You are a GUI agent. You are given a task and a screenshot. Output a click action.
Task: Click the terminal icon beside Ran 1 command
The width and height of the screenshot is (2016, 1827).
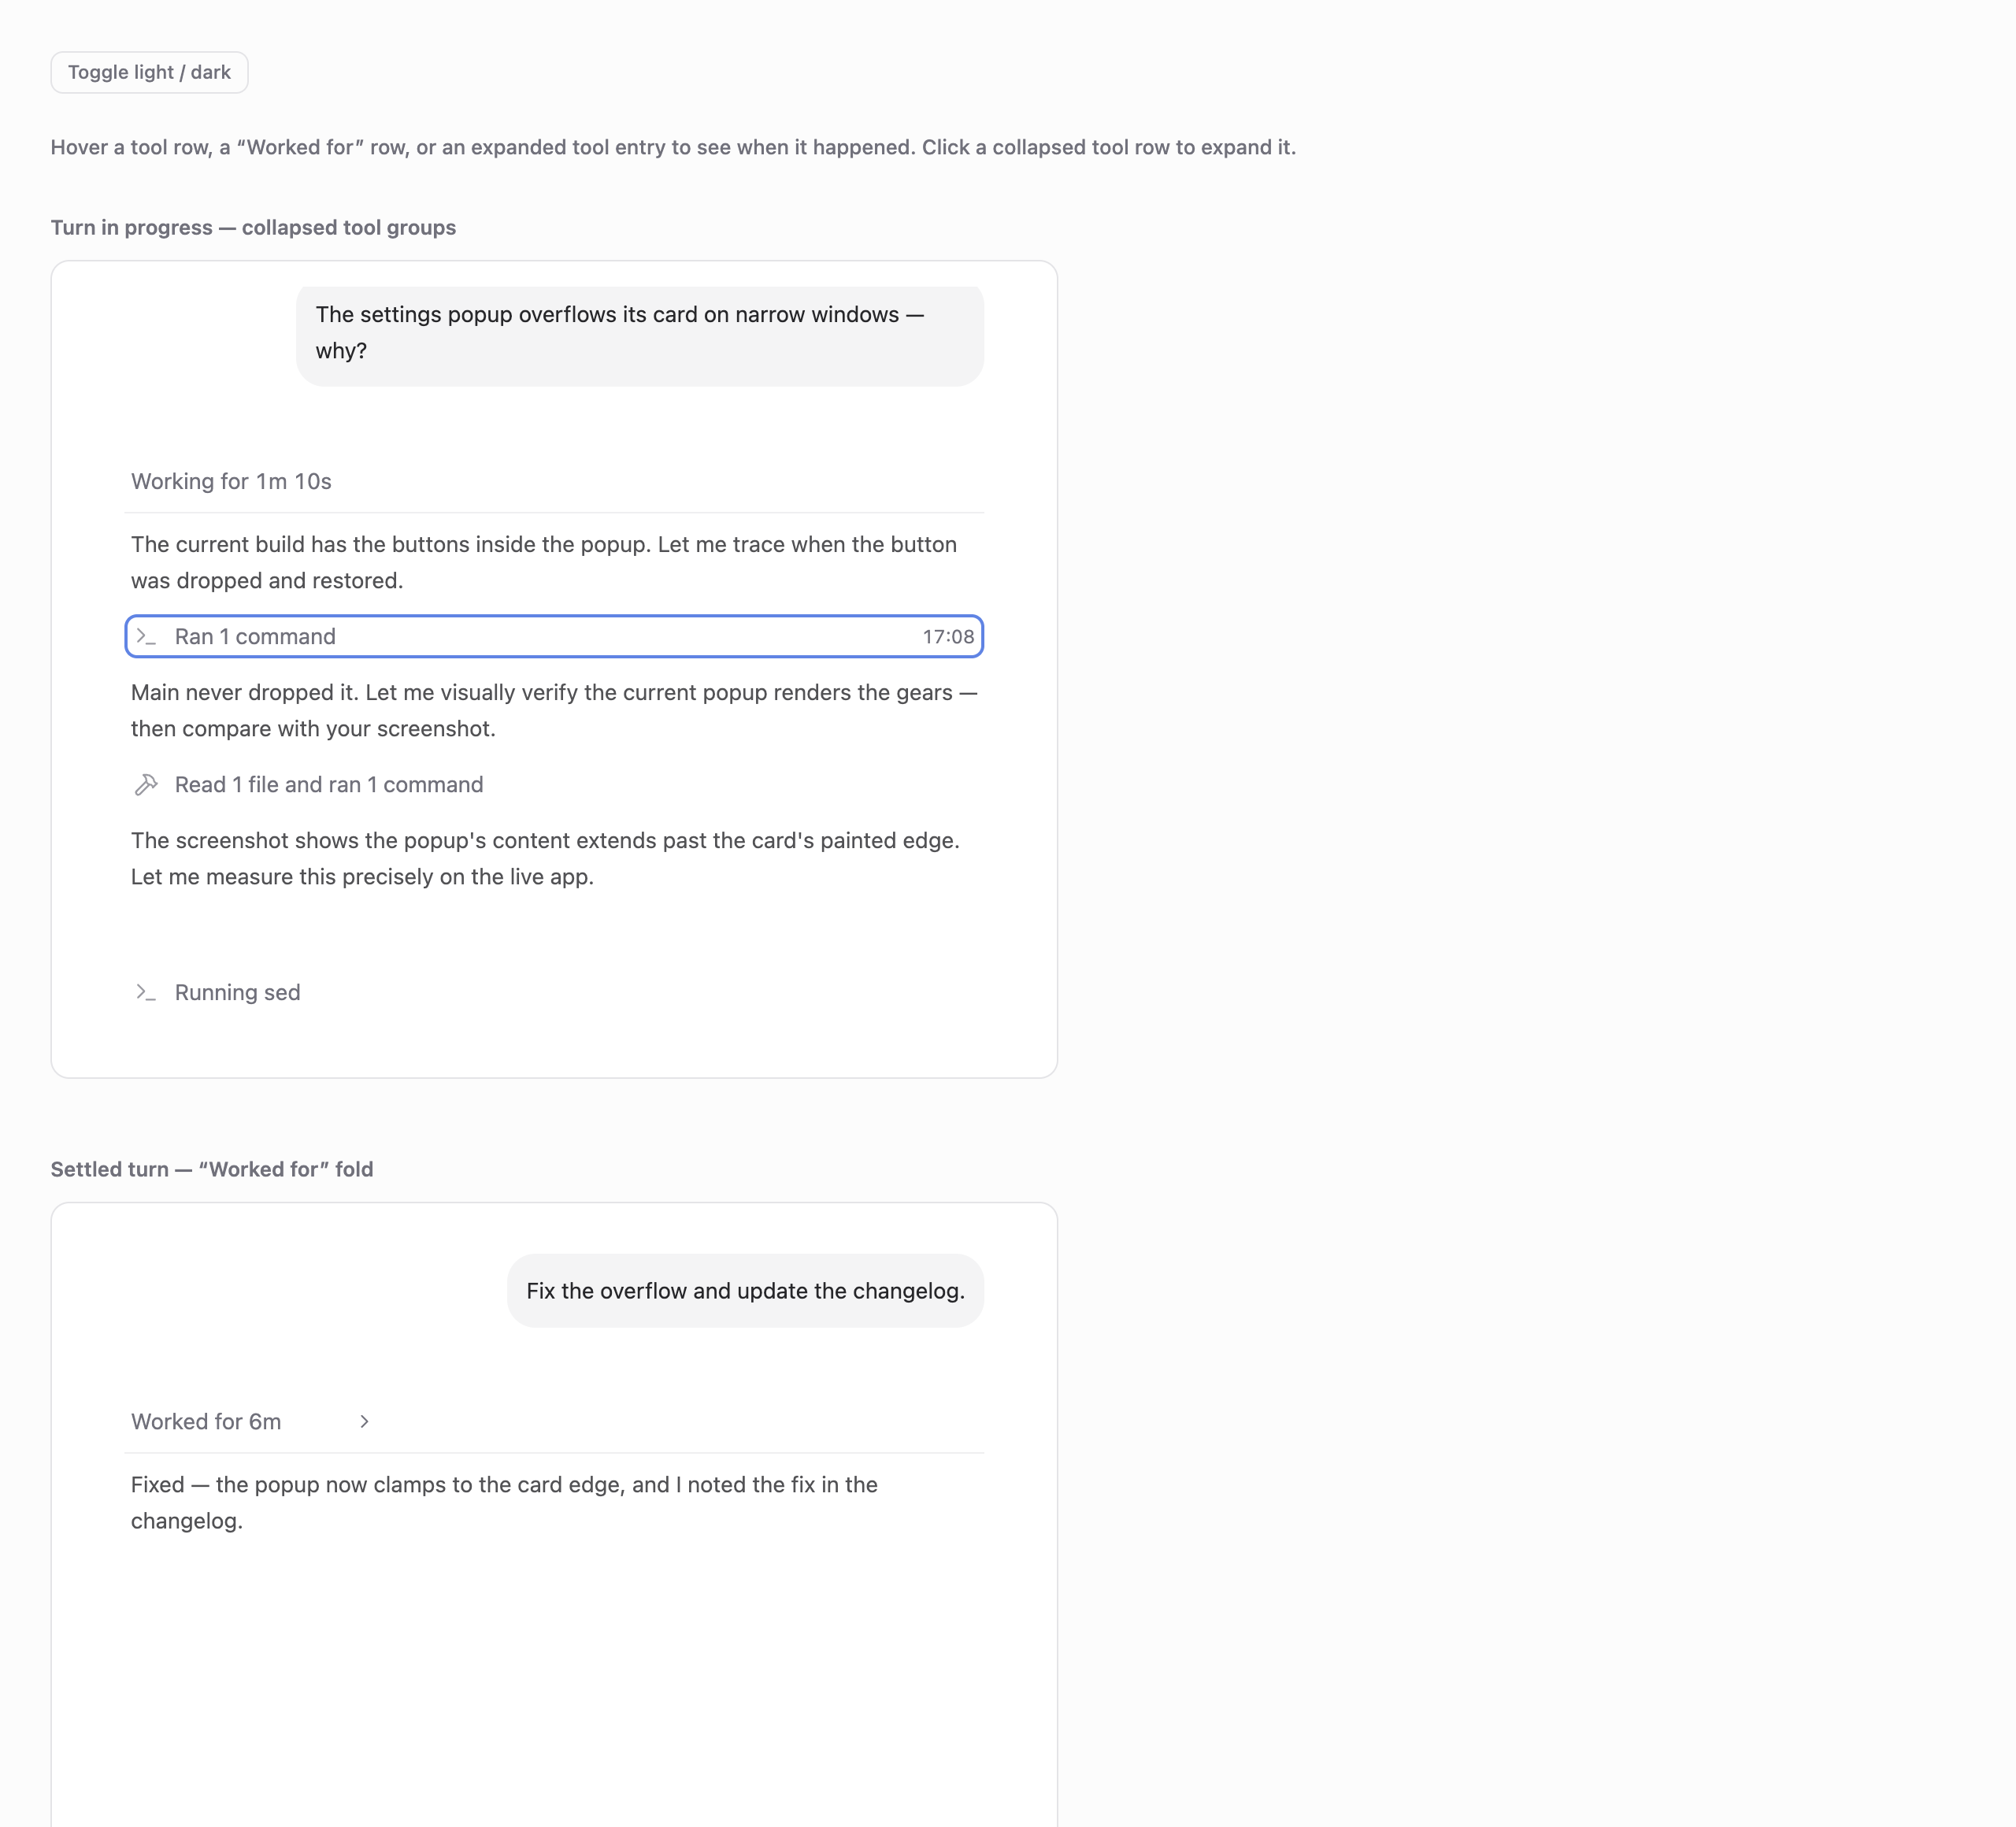coord(147,637)
